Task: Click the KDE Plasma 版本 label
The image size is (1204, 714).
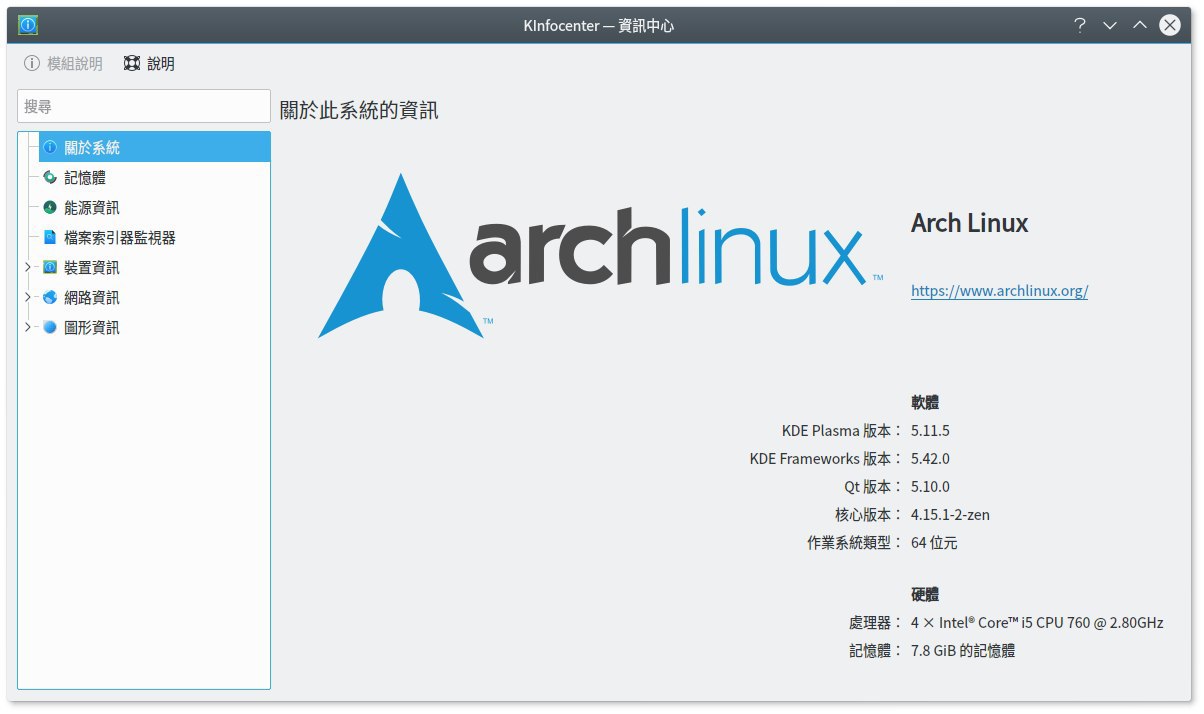Action: click(842, 431)
